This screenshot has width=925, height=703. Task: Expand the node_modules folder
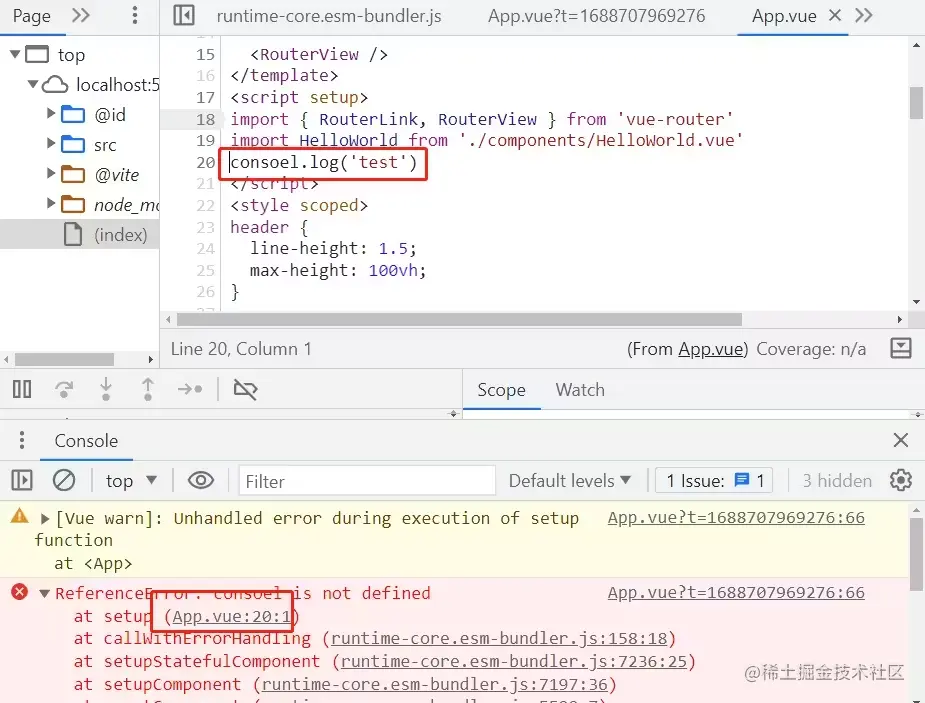51,203
